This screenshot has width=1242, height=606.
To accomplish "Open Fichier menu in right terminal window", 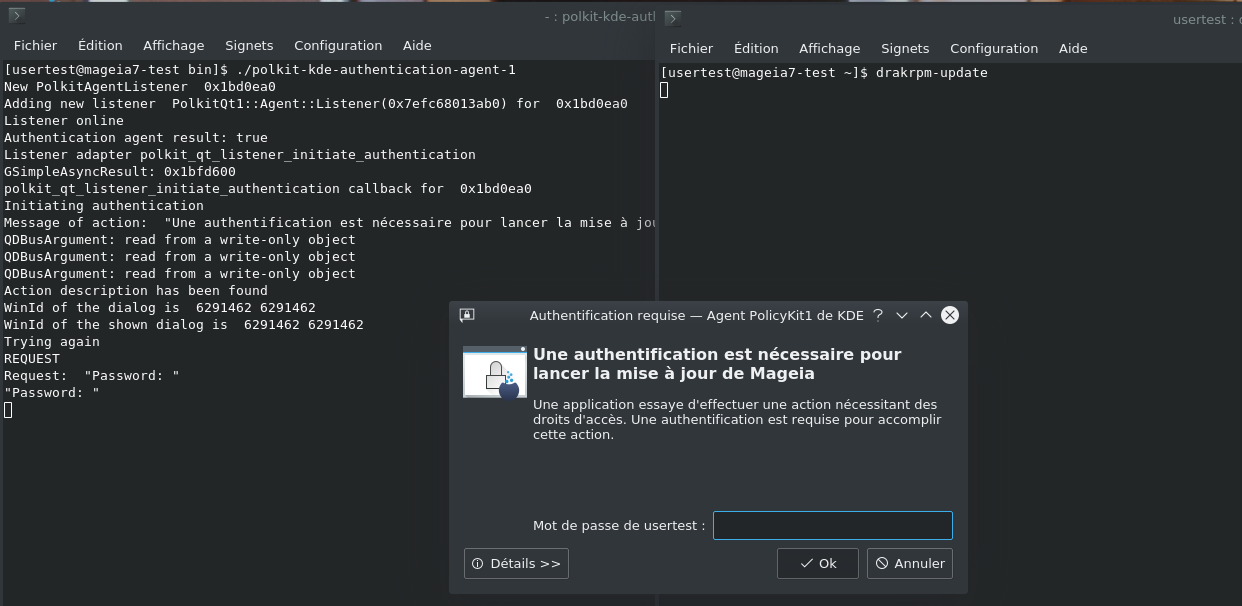I will [x=691, y=49].
